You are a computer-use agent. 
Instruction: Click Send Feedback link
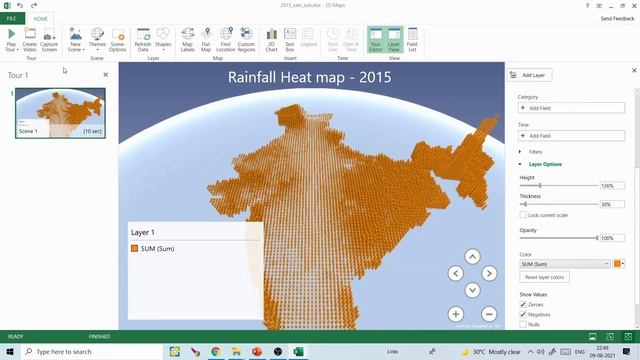tap(617, 18)
